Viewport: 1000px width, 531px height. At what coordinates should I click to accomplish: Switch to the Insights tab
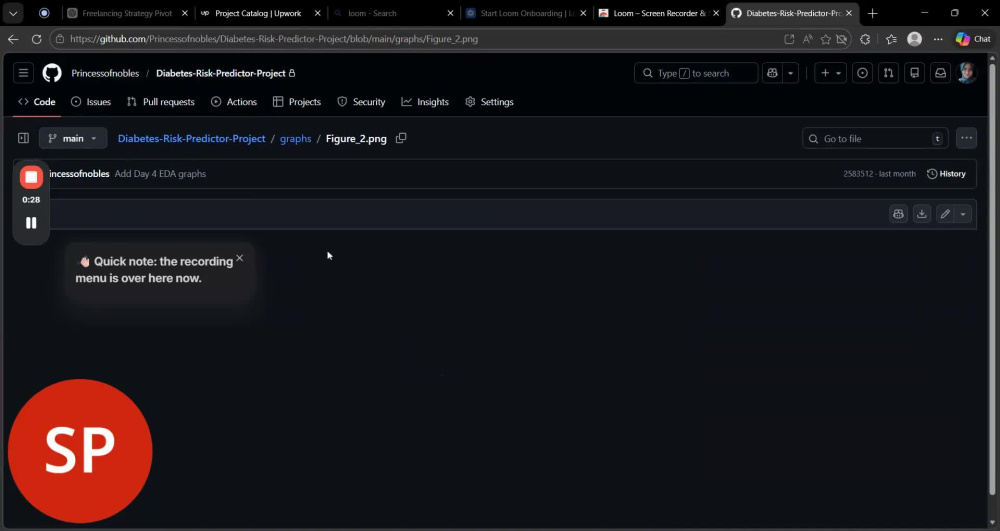click(425, 102)
